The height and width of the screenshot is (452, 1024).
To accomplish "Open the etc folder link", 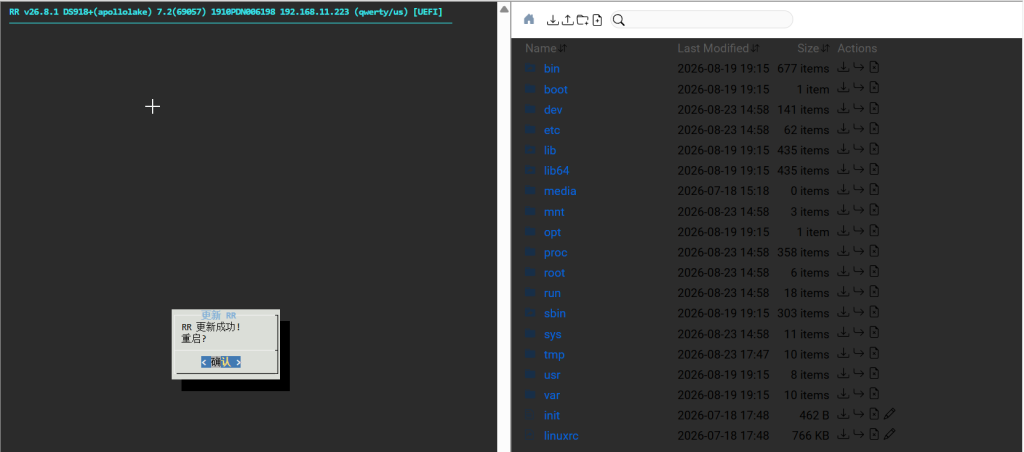I will click(x=552, y=130).
